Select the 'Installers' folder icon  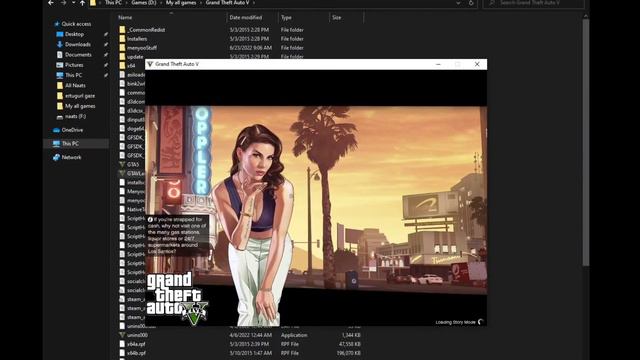coord(122,39)
